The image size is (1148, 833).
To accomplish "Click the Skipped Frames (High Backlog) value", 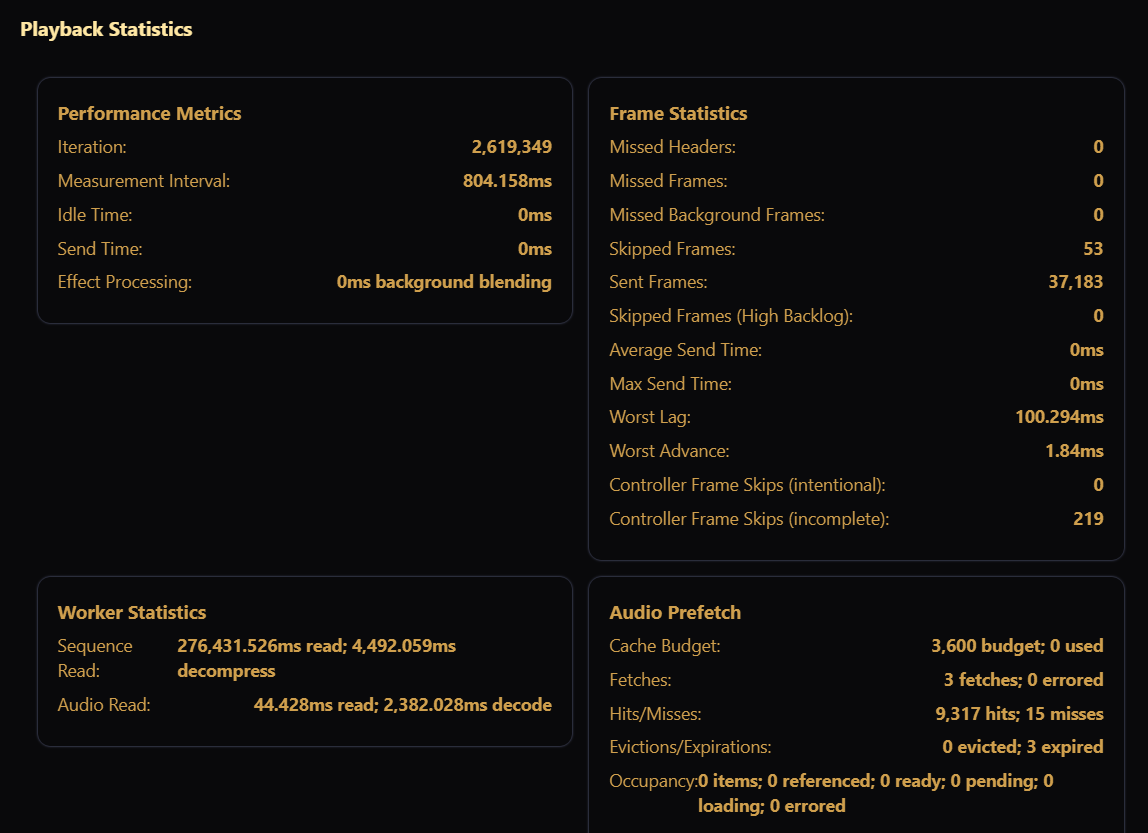I will (1098, 316).
